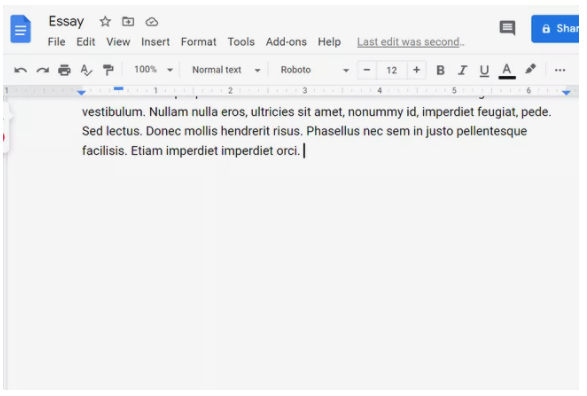
Task: Expand the 100% zoom dropdown
Action: (153, 70)
